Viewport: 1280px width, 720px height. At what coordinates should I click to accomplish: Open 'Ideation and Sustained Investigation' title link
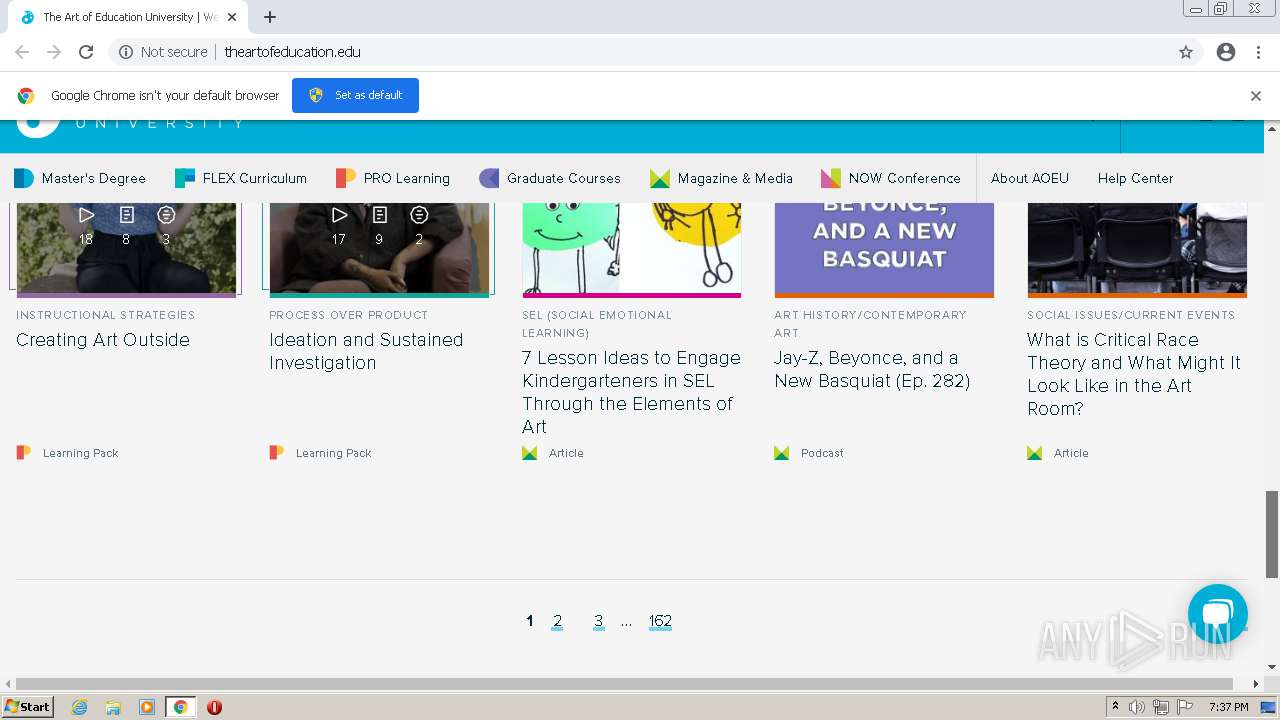pos(366,351)
